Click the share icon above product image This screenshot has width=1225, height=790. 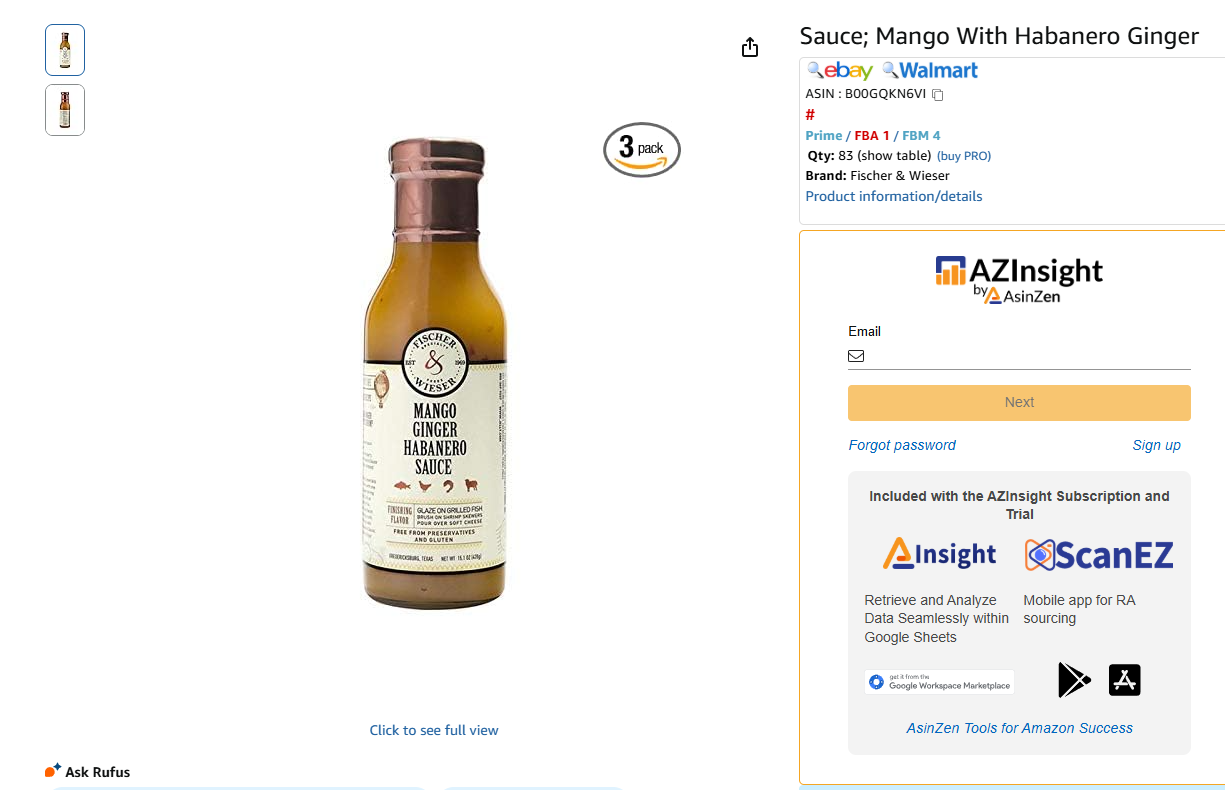tap(750, 48)
